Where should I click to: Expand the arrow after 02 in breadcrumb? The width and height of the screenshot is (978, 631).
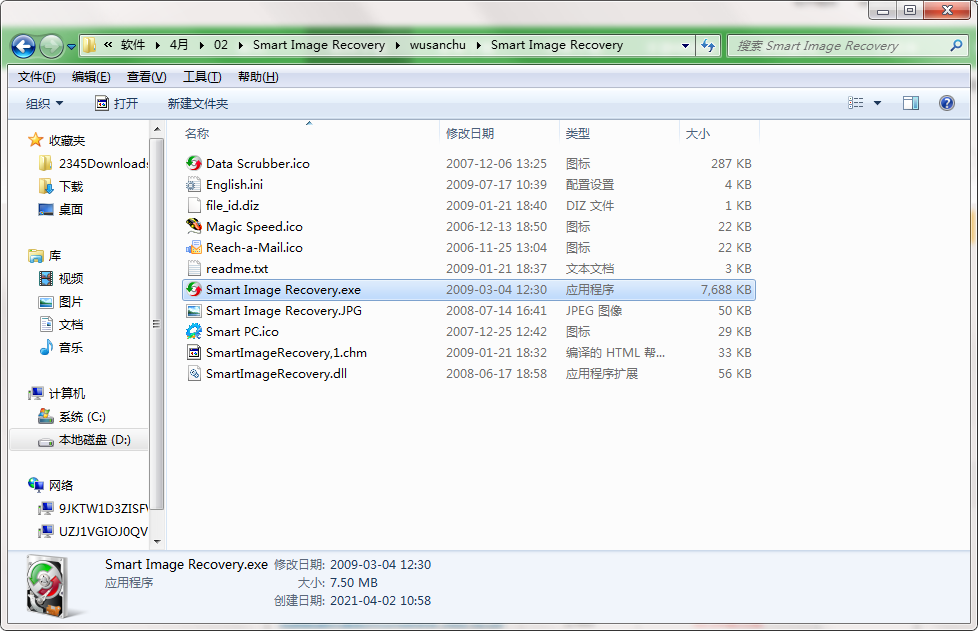click(x=240, y=45)
